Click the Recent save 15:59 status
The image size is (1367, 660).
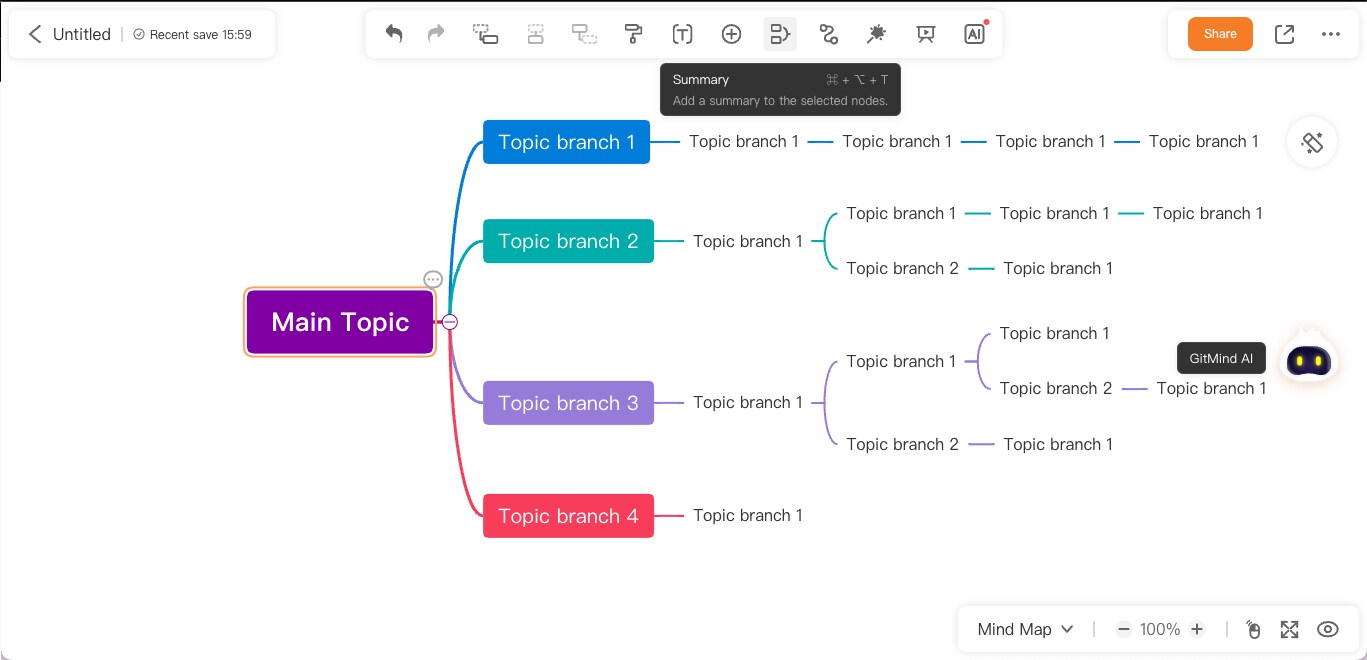[192, 34]
